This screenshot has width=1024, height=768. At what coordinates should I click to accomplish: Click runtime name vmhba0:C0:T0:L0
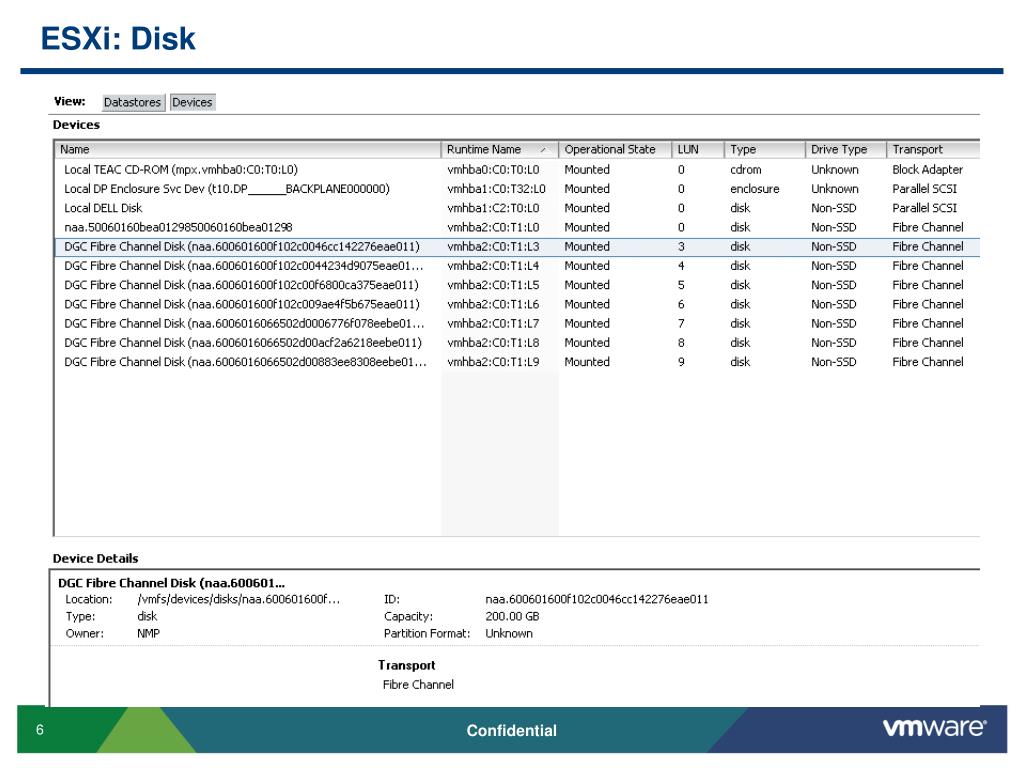click(x=493, y=170)
